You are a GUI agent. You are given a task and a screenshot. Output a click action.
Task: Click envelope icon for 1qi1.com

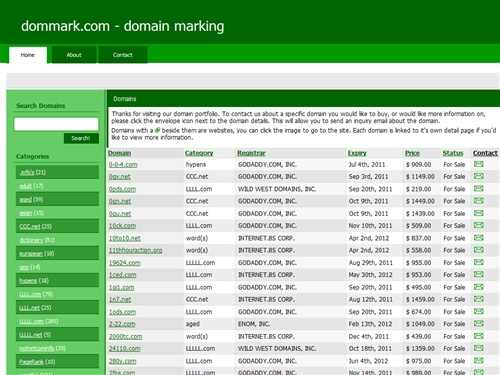(x=479, y=287)
